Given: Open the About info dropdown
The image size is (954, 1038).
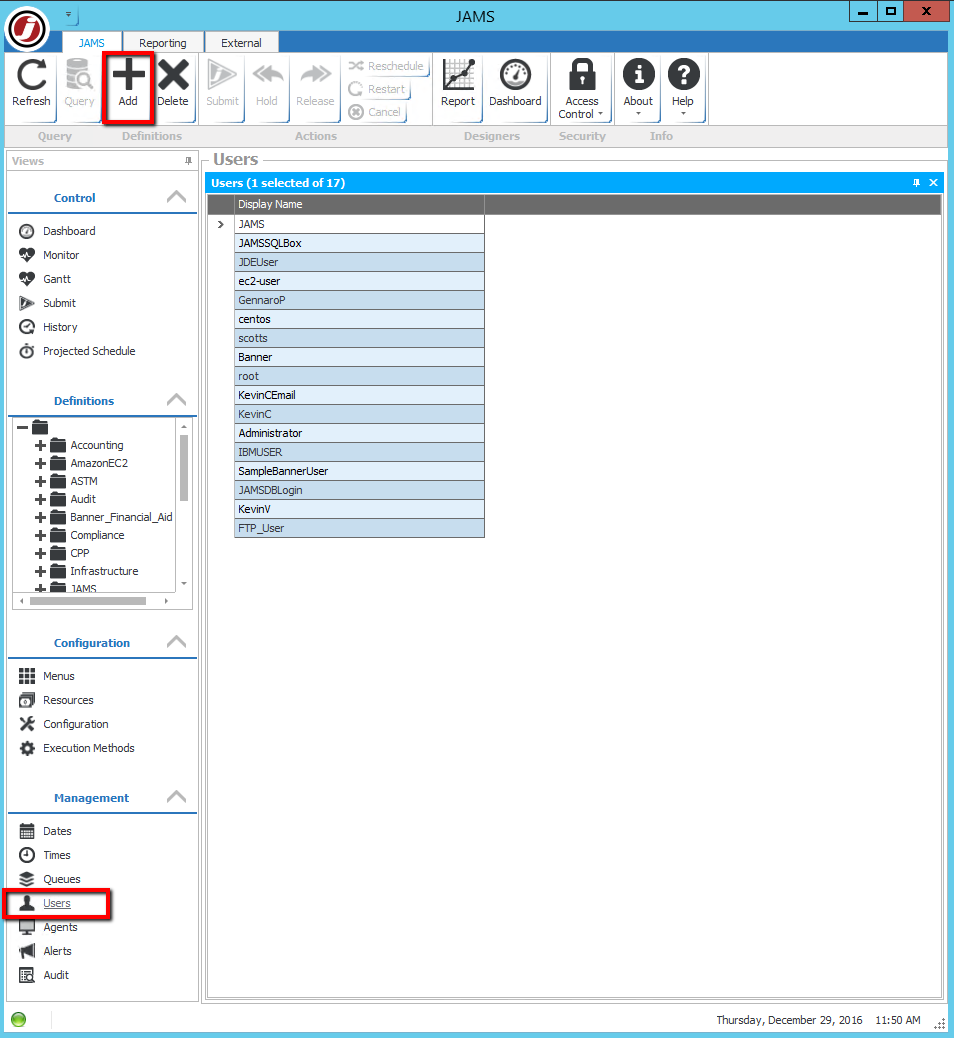Looking at the screenshot, I should tap(638, 88).
